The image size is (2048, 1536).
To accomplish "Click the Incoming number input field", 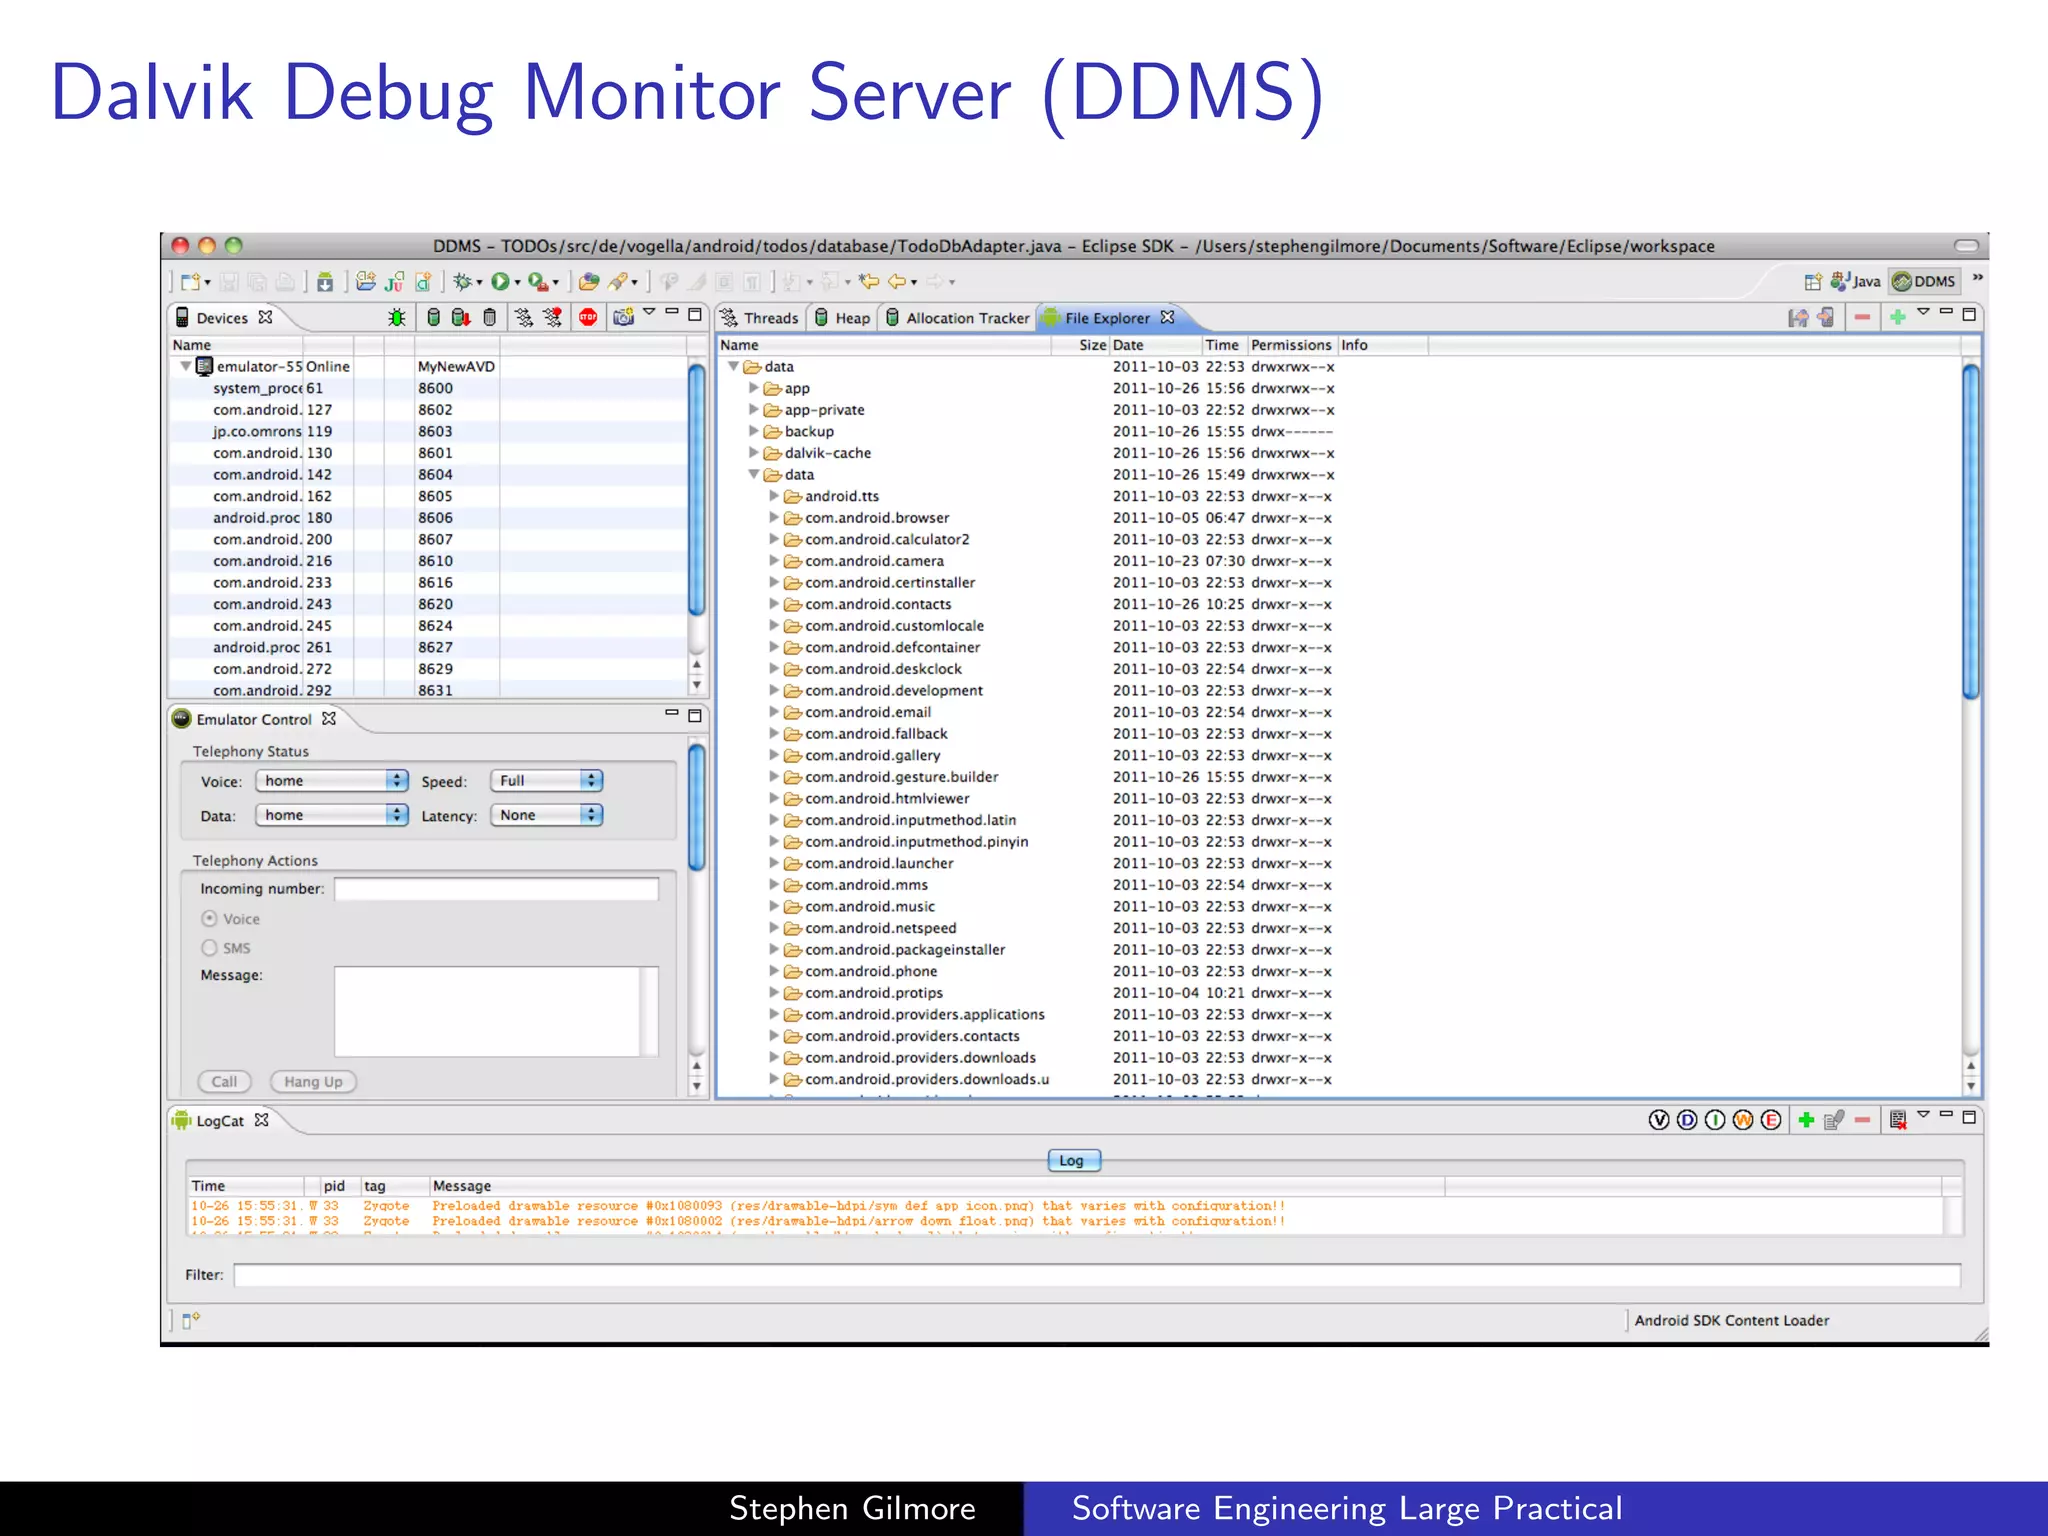I will coord(496,889).
